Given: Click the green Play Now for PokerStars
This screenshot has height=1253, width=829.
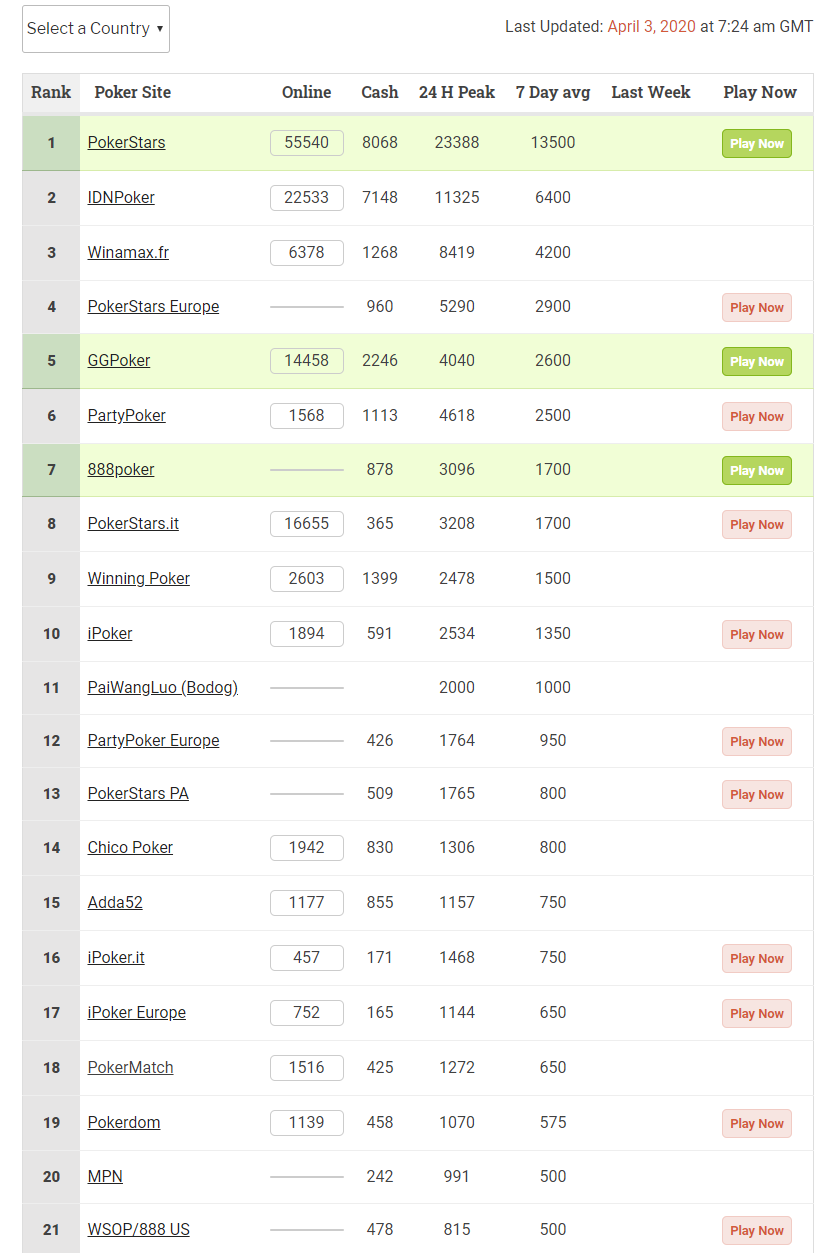Looking at the screenshot, I should click(x=756, y=143).
